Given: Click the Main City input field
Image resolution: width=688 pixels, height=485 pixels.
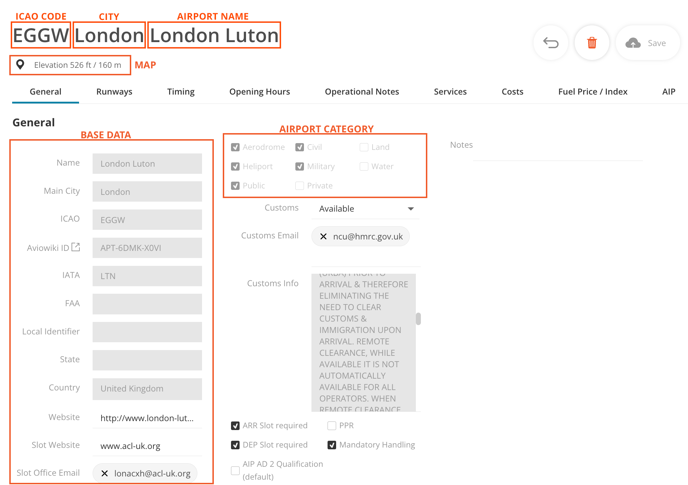Looking at the screenshot, I should 147,192.
